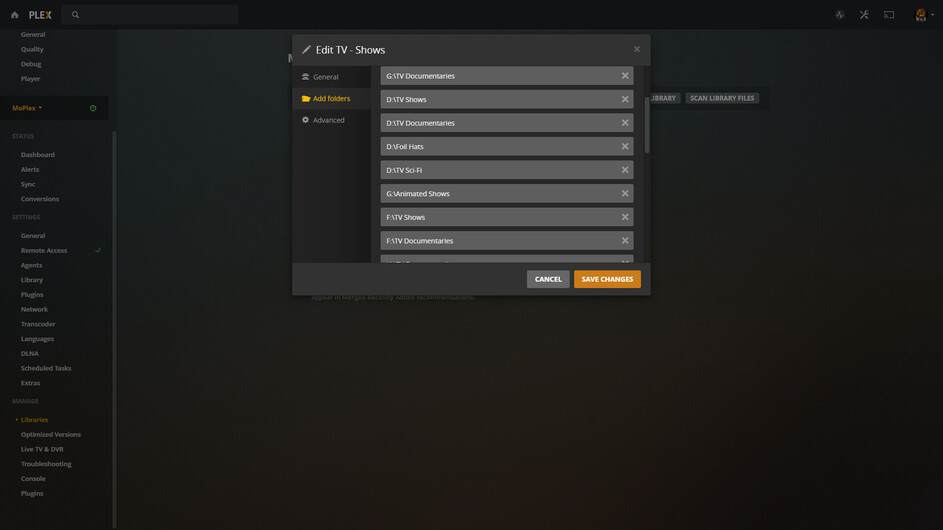
Task: Open the settings wrench icon in top bar
Action: coord(864,15)
